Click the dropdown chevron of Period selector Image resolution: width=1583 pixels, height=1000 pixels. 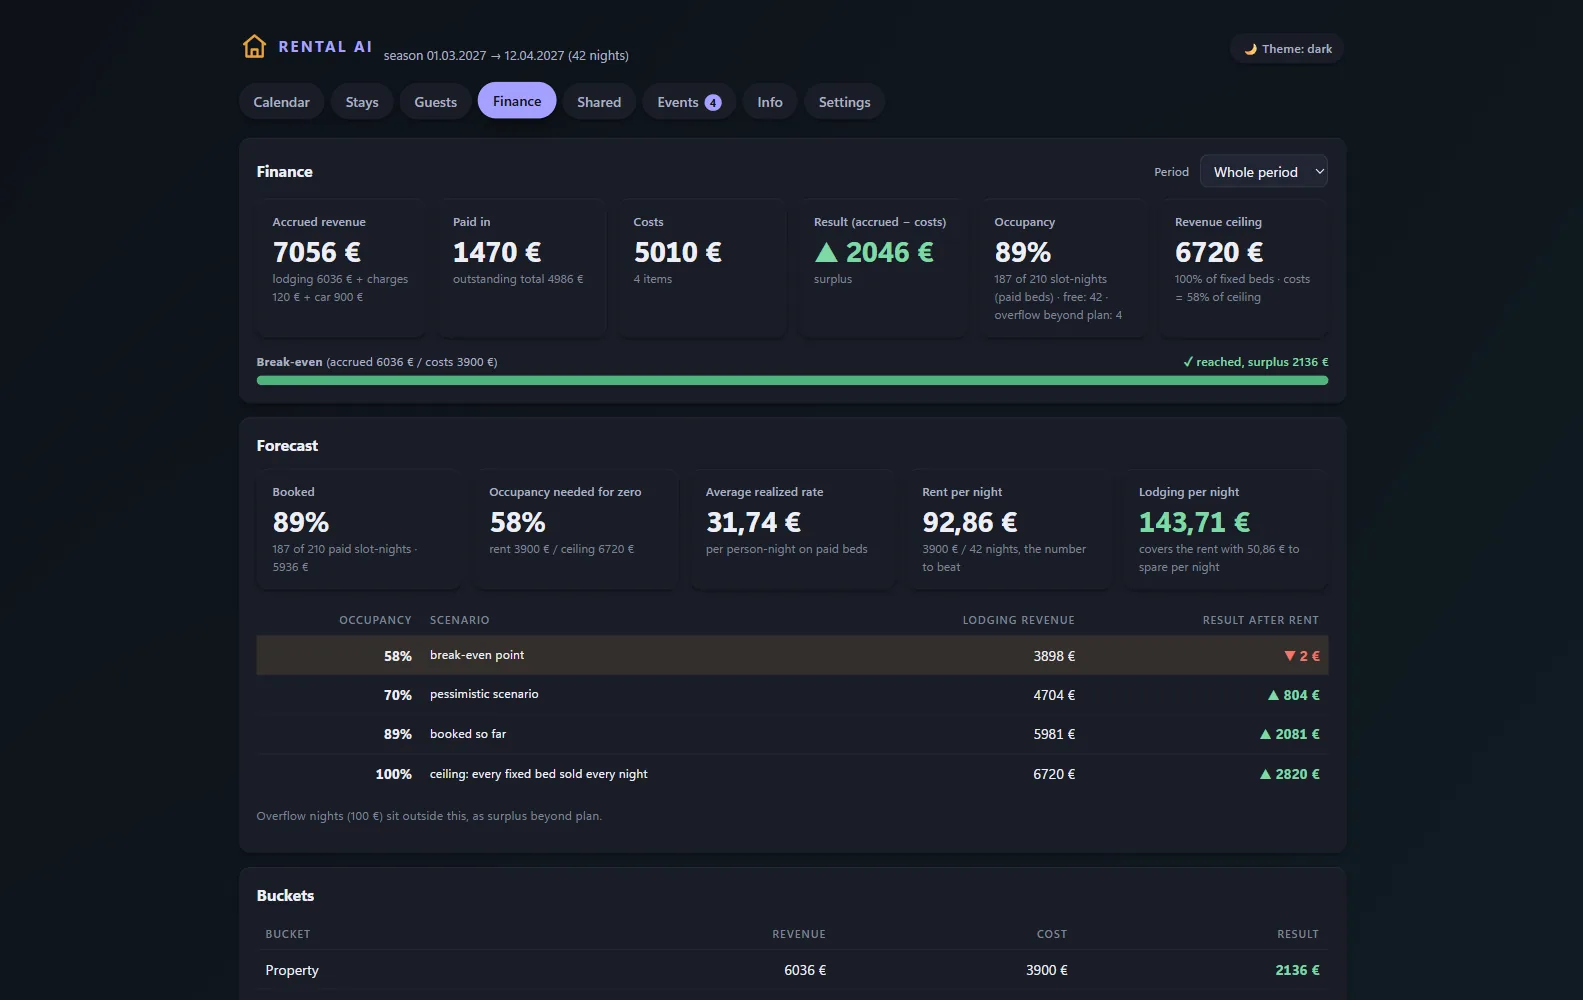[1319, 172]
